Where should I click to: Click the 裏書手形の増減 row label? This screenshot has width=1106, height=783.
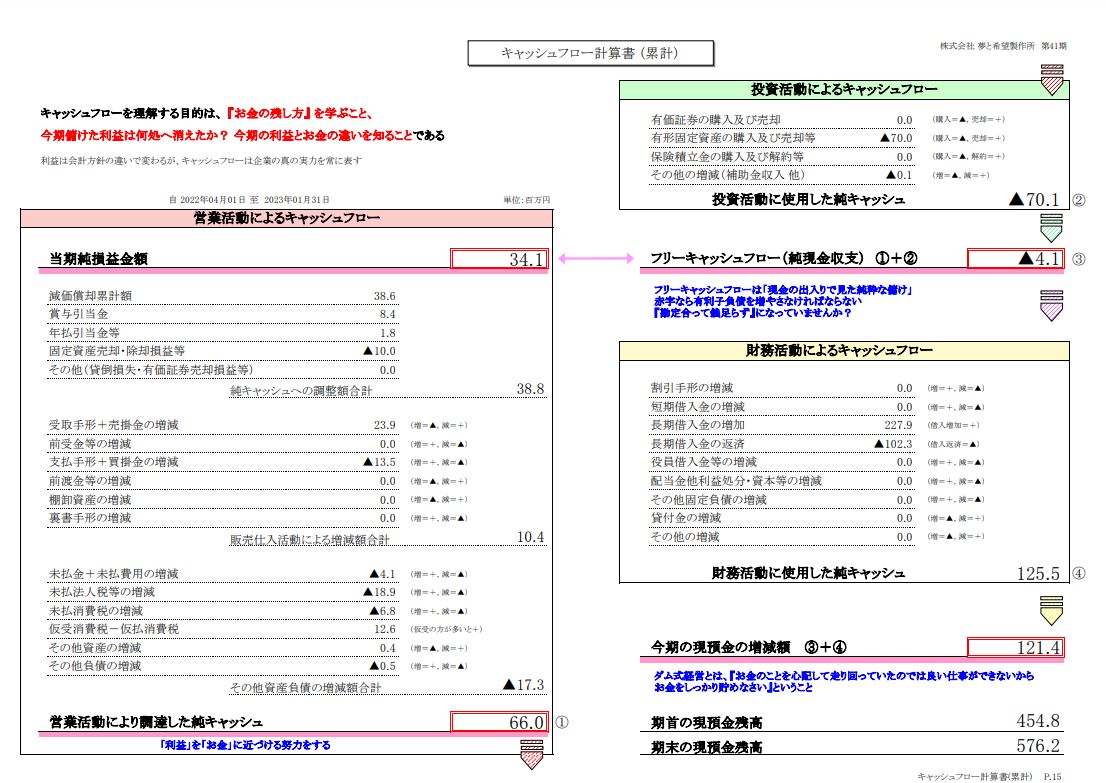[90, 518]
